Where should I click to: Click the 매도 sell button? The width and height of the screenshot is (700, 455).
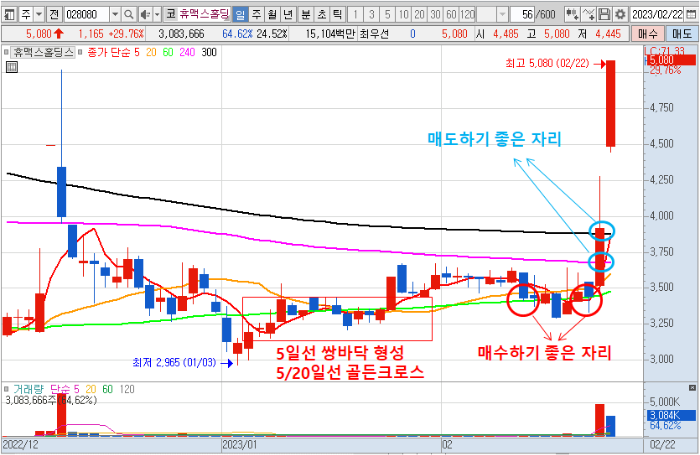point(682,34)
